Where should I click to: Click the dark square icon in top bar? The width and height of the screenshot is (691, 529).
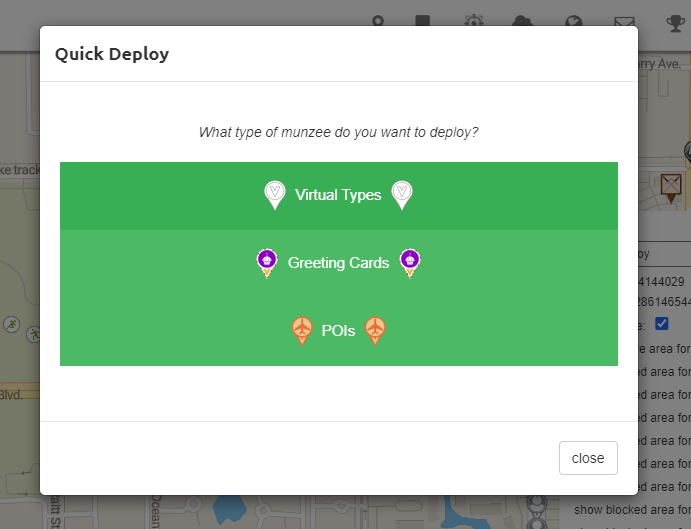(423, 21)
